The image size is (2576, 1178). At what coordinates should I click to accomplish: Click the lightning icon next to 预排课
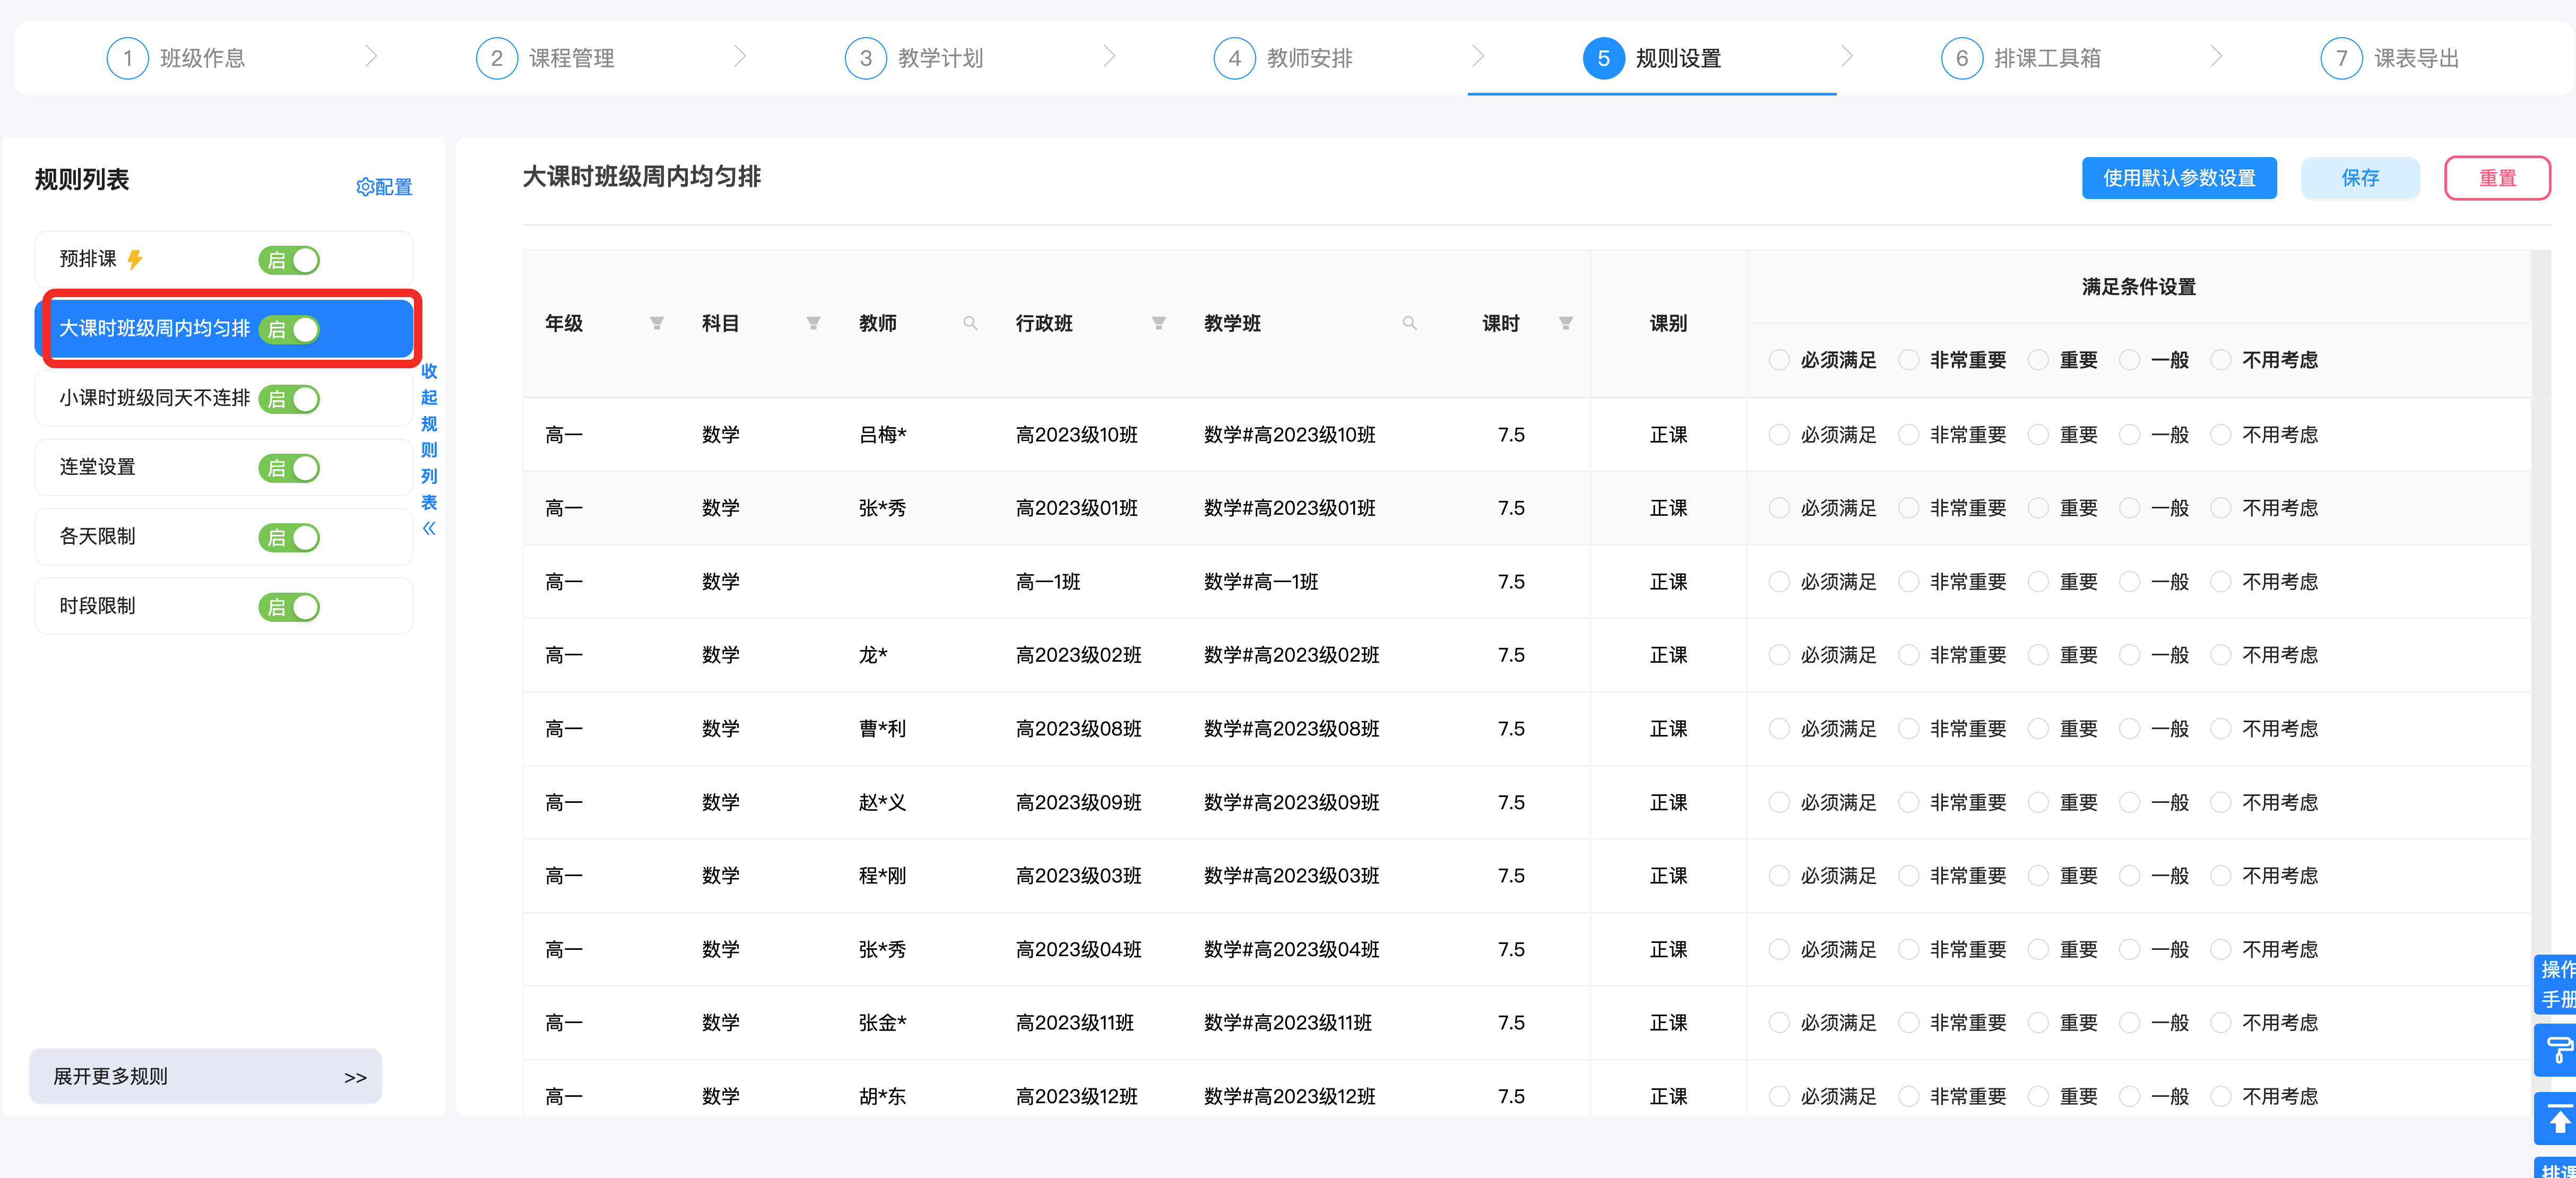135,260
